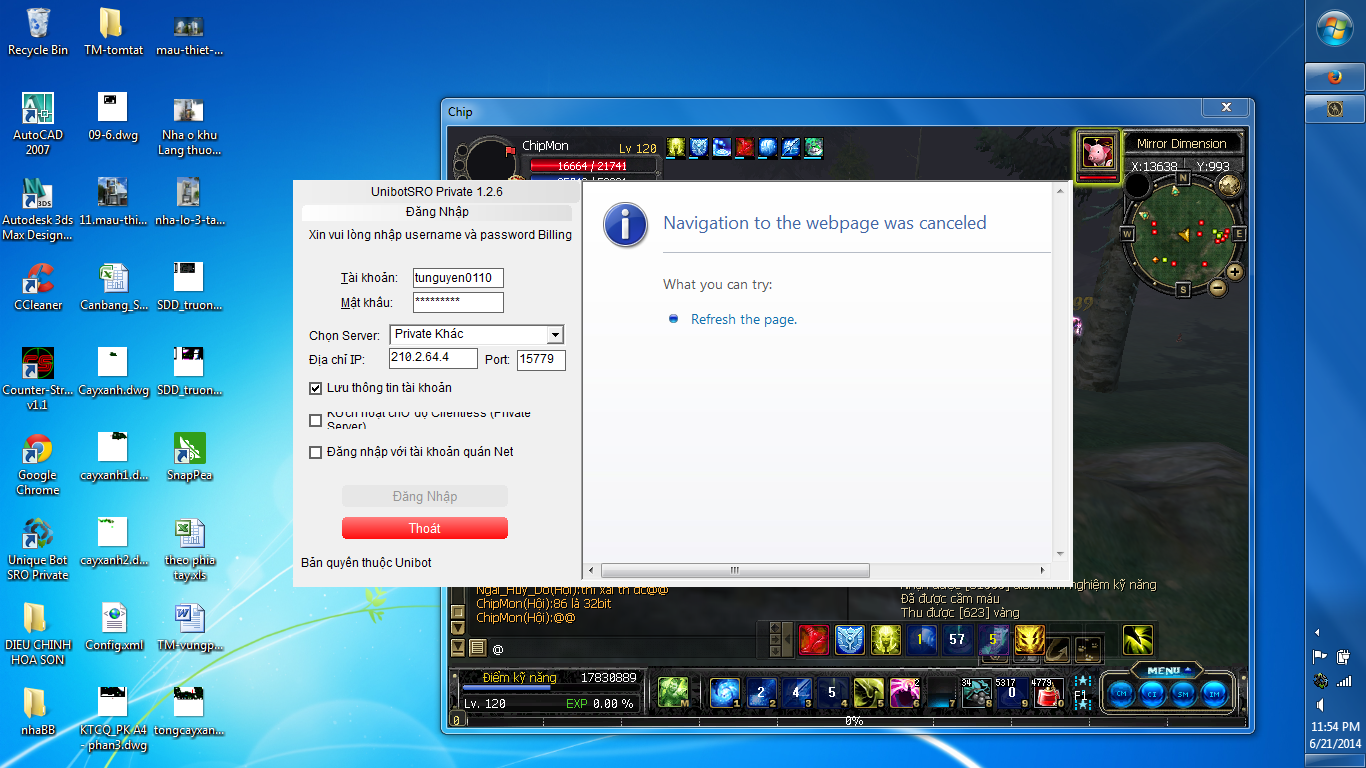The image size is (1366, 768).
Task: Open the CI button in game menu
Action: click(1152, 693)
